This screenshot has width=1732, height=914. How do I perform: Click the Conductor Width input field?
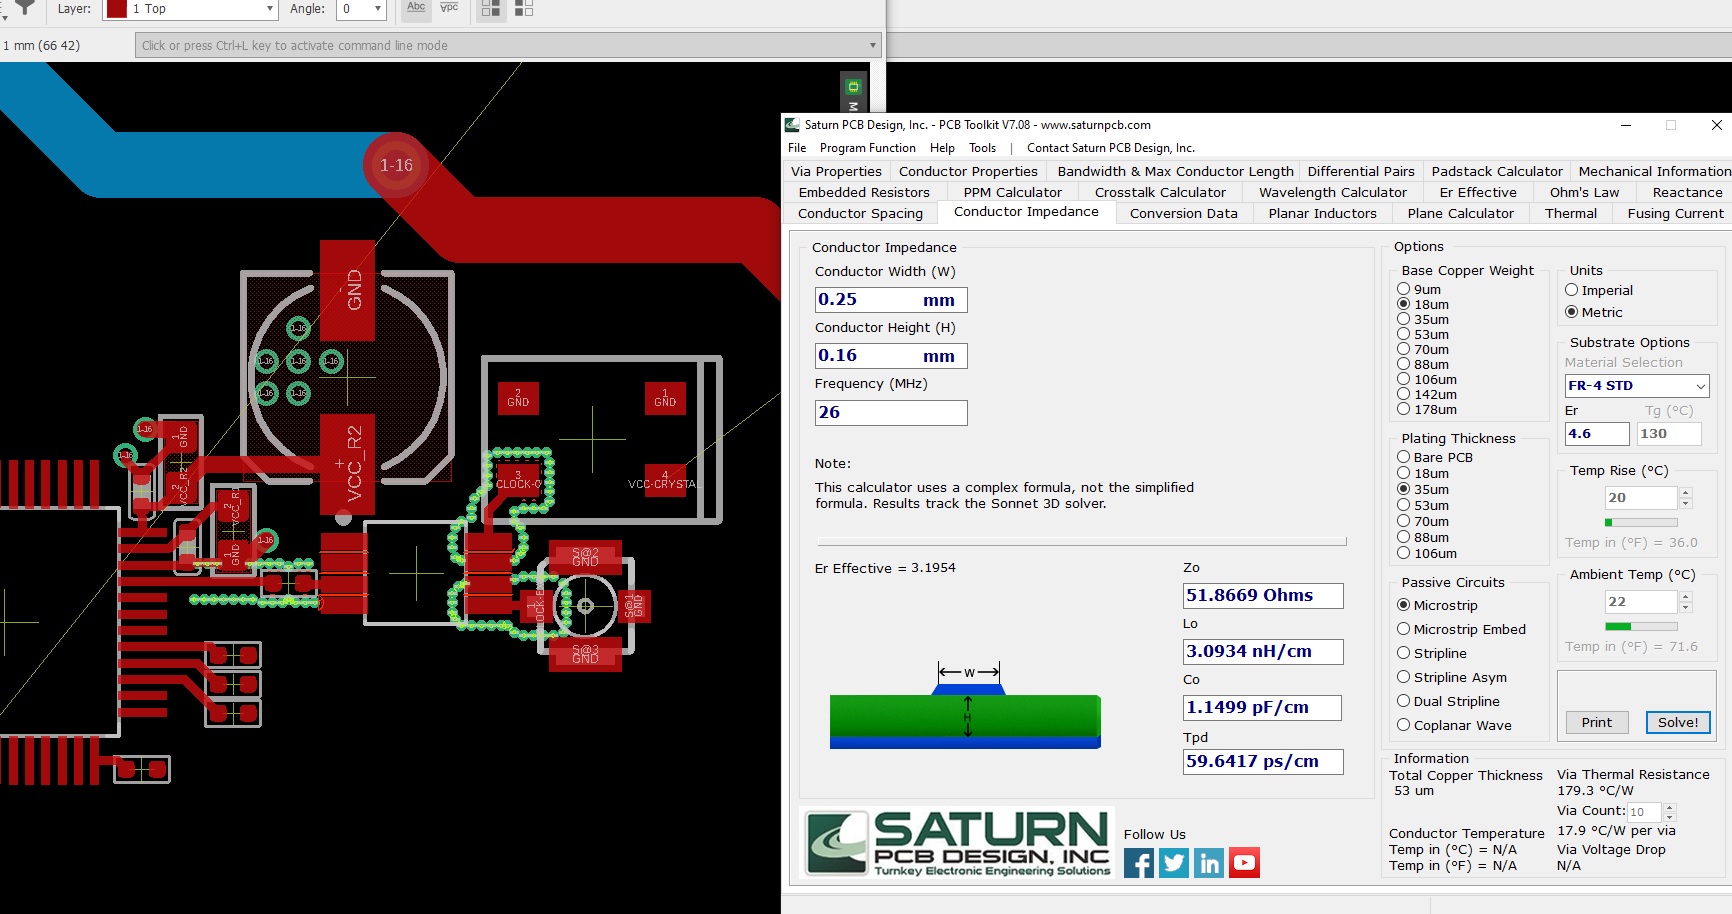pyautogui.click(x=891, y=300)
